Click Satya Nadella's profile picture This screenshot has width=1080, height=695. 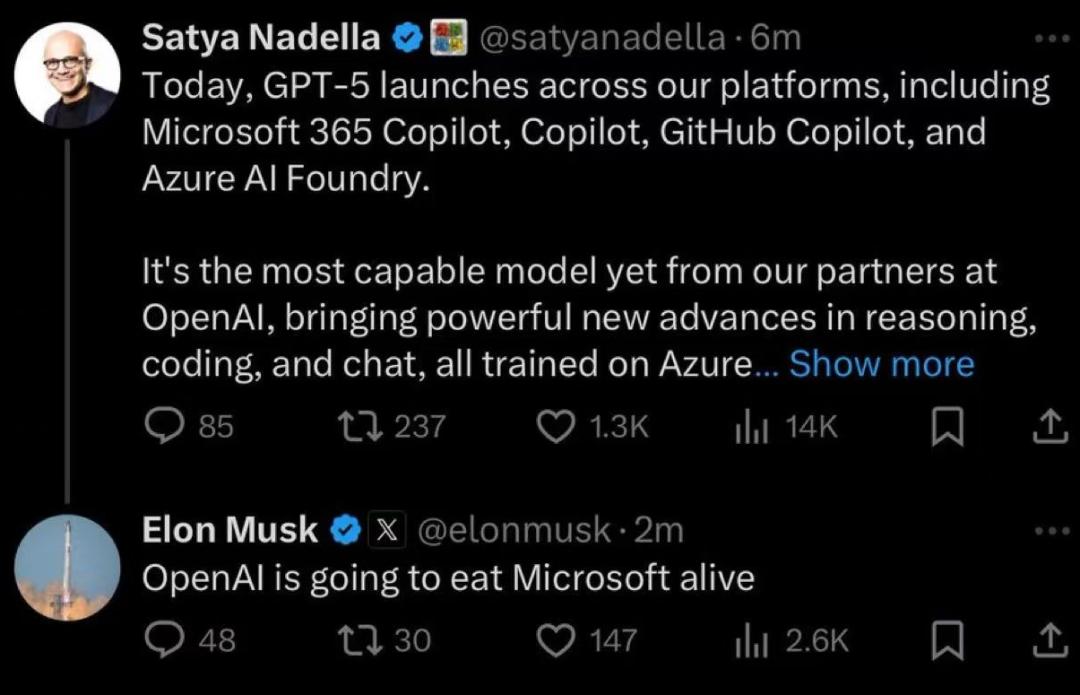point(68,78)
